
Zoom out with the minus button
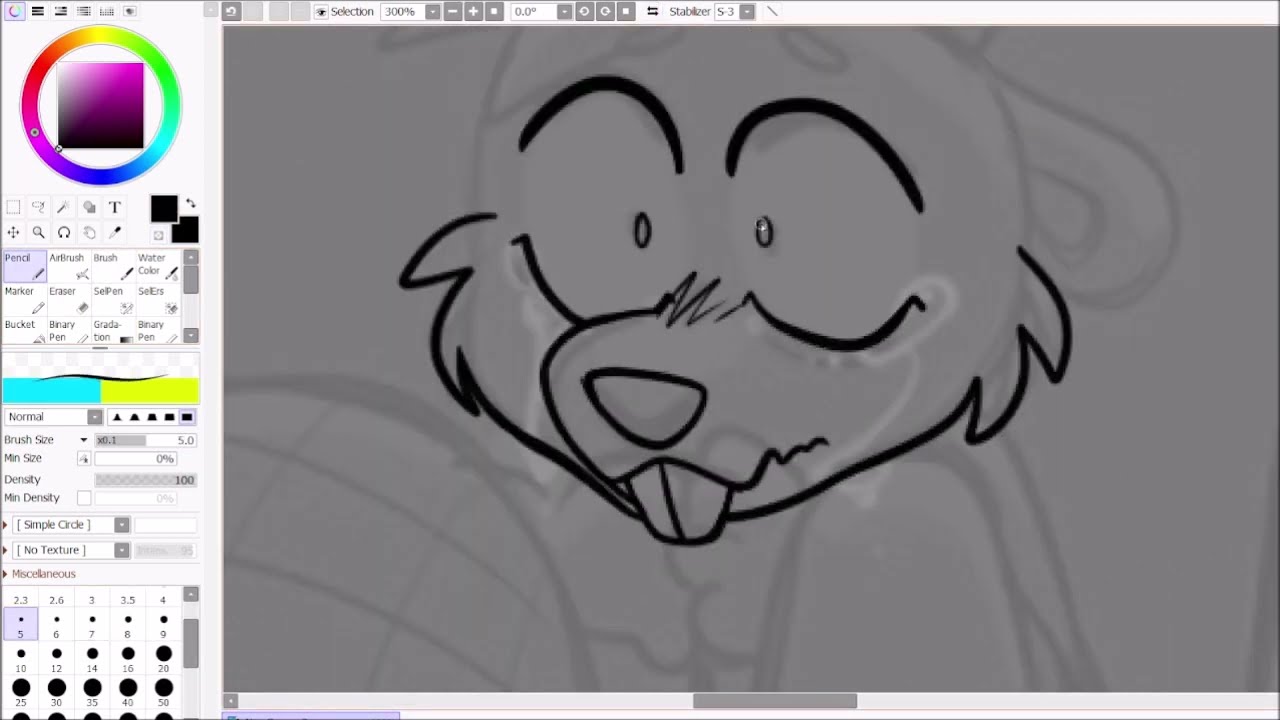pos(452,11)
